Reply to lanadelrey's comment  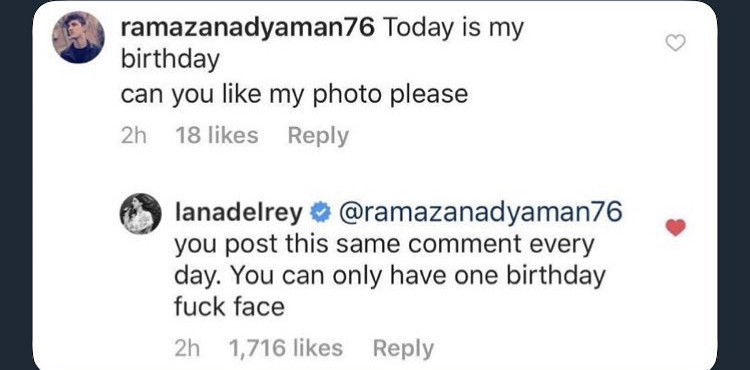pos(403,349)
